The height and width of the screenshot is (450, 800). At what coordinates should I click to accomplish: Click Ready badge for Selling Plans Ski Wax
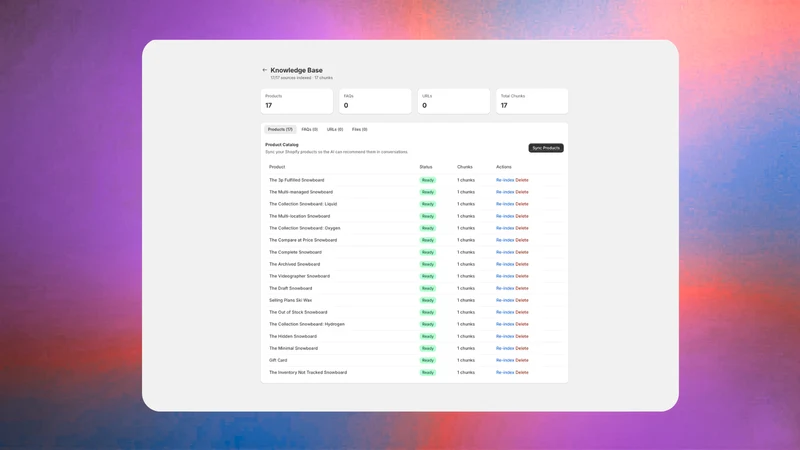(428, 300)
